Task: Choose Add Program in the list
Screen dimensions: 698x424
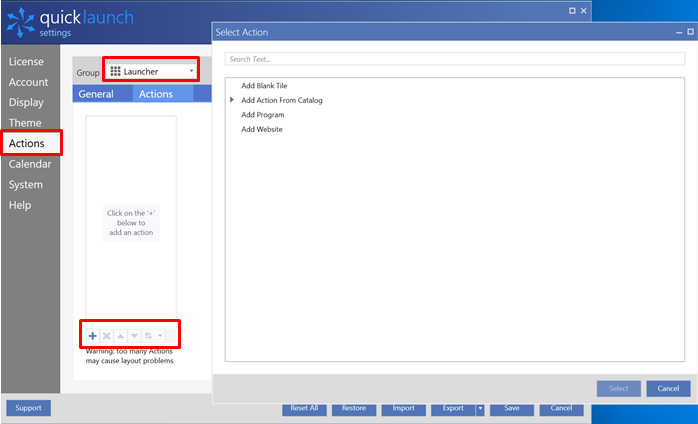Action: 263,115
